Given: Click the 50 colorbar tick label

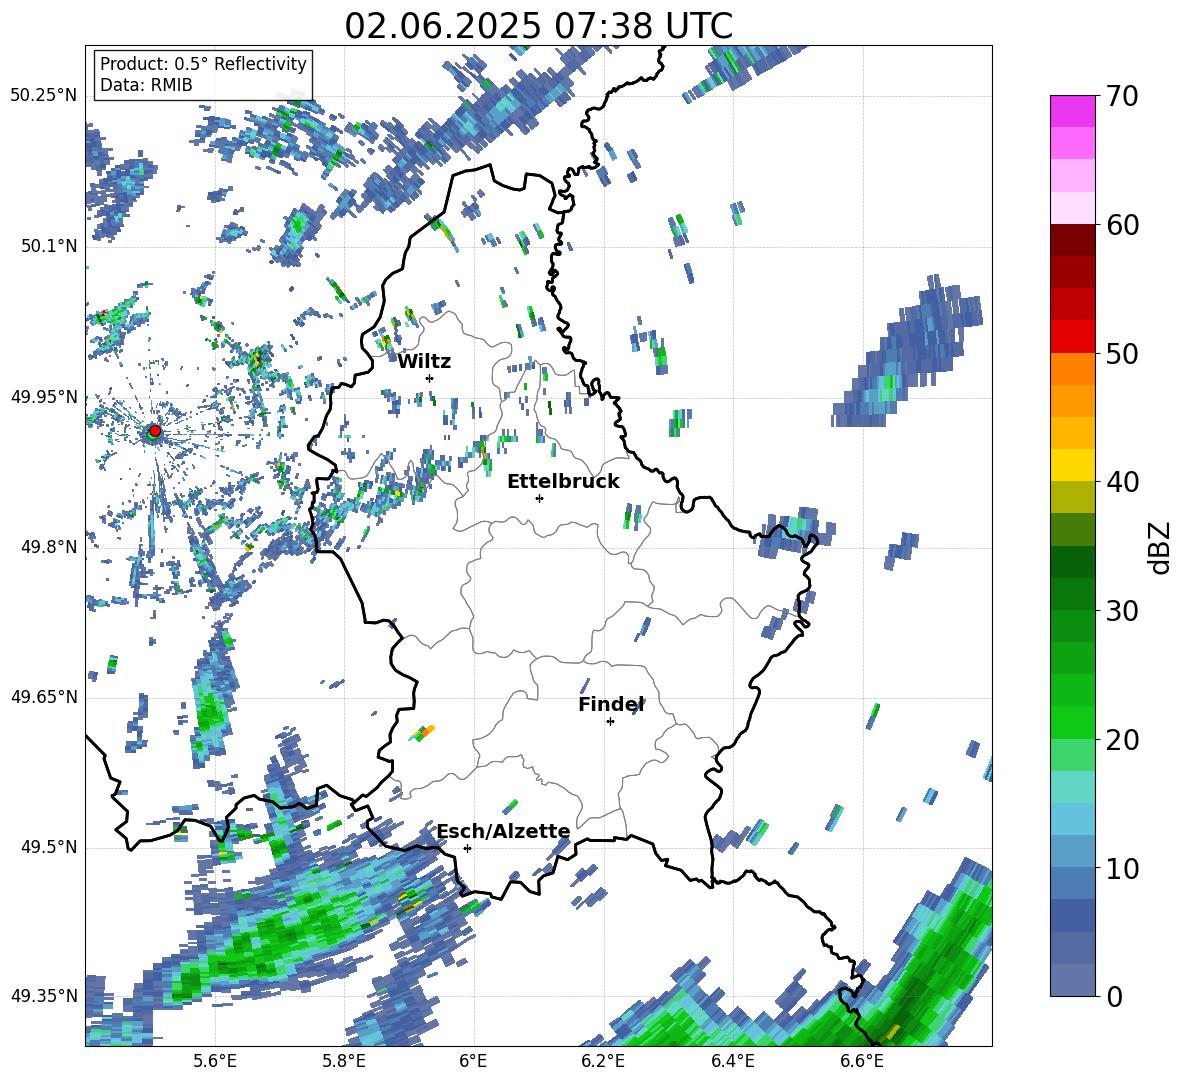Looking at the screenshot, I should pos(1122,354).
